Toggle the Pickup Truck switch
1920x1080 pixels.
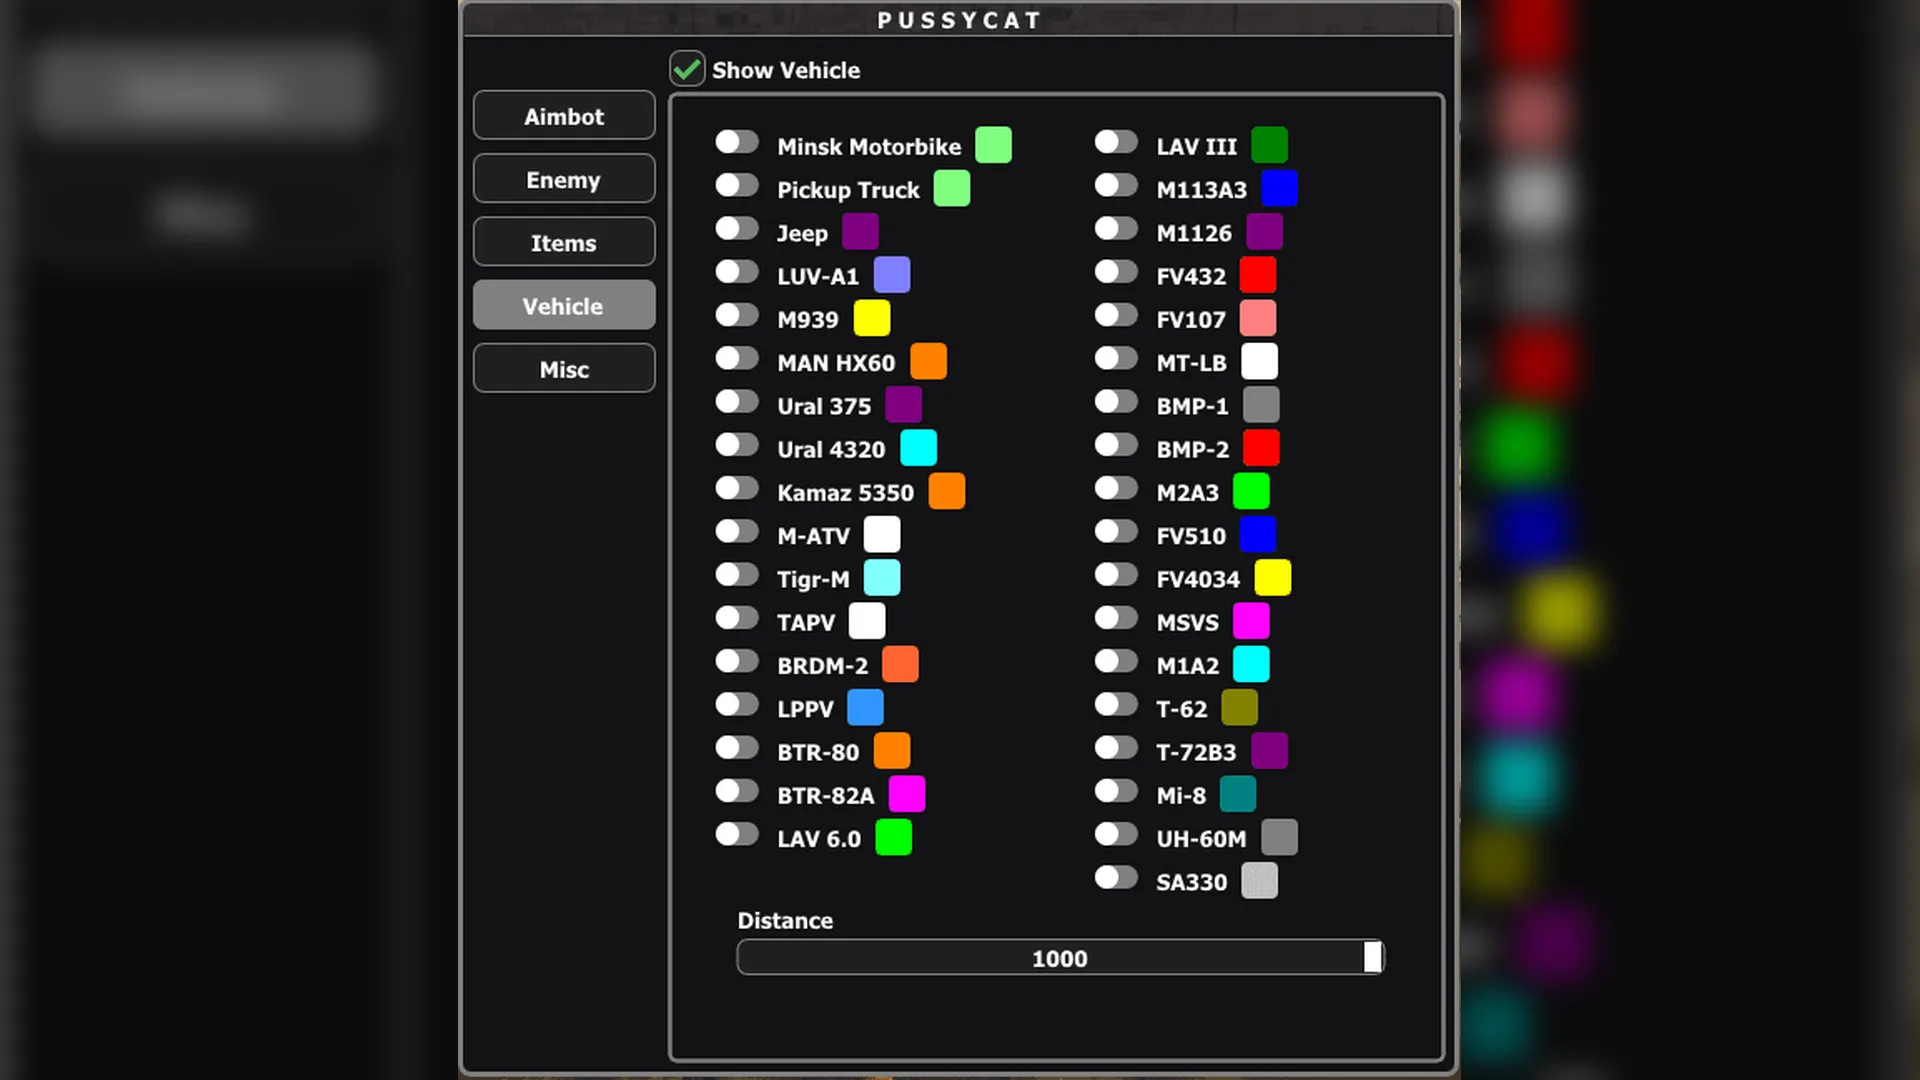[x=737, y=185]
